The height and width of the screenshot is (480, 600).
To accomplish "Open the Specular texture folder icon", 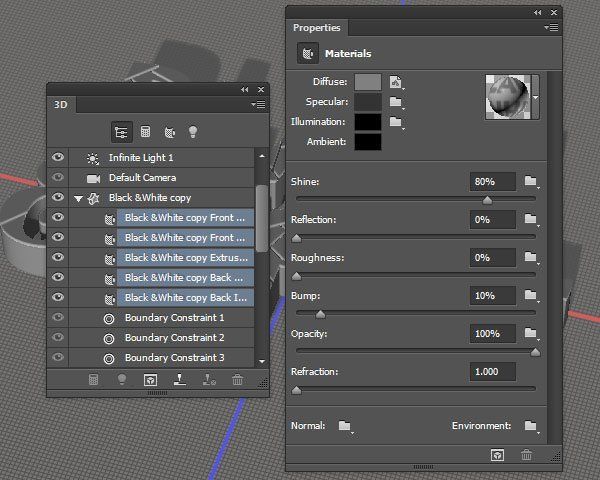I will [x=396, y=102].
